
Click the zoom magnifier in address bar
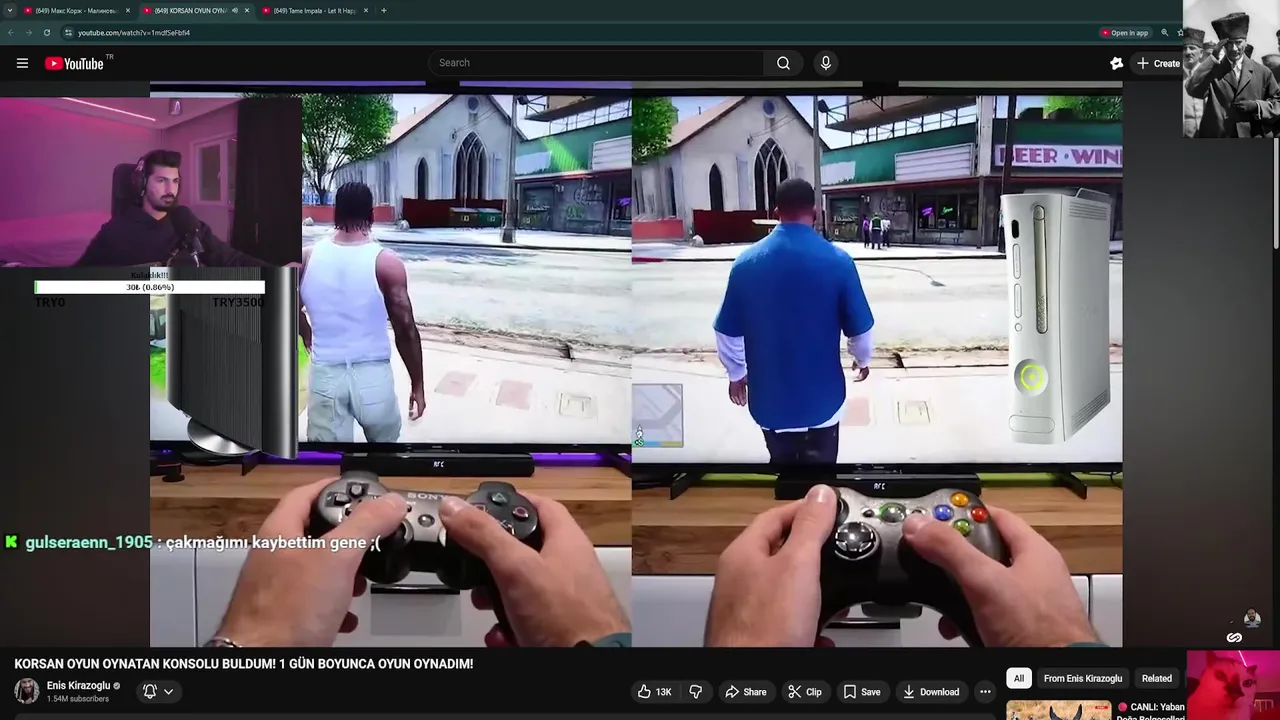(x=1164, y=33)
